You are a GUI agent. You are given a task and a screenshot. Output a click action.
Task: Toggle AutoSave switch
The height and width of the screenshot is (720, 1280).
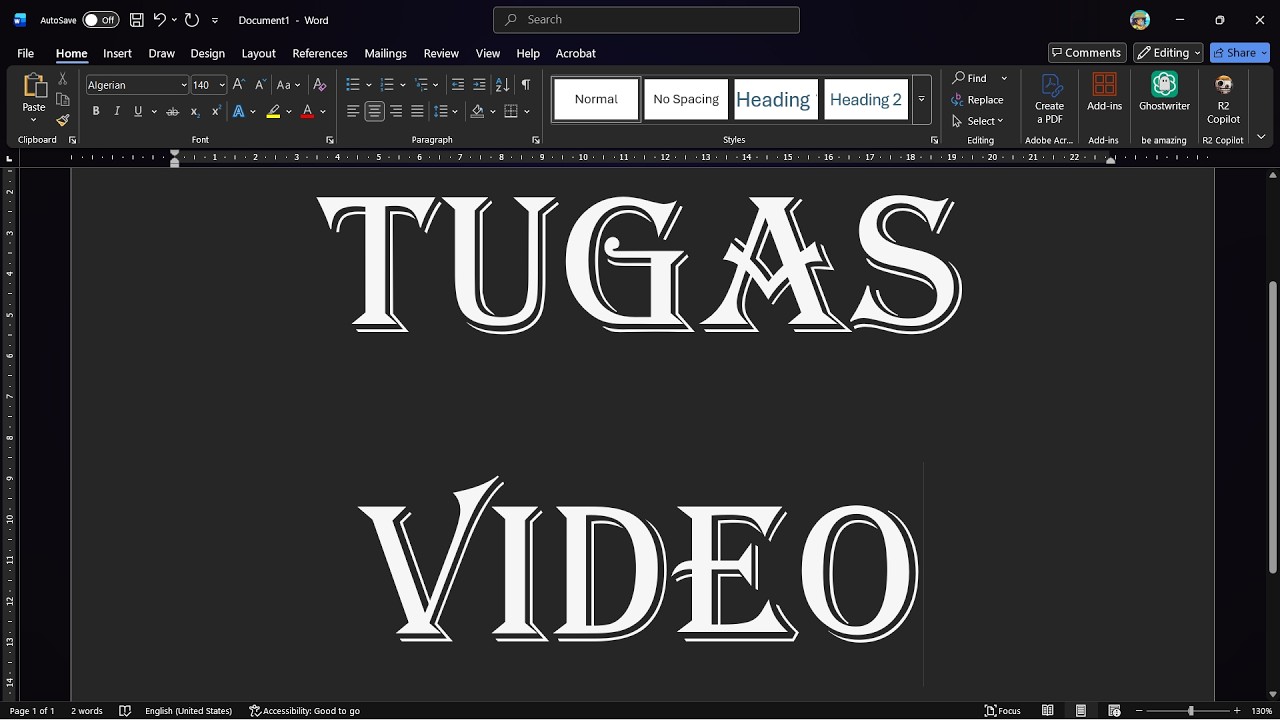100,20
